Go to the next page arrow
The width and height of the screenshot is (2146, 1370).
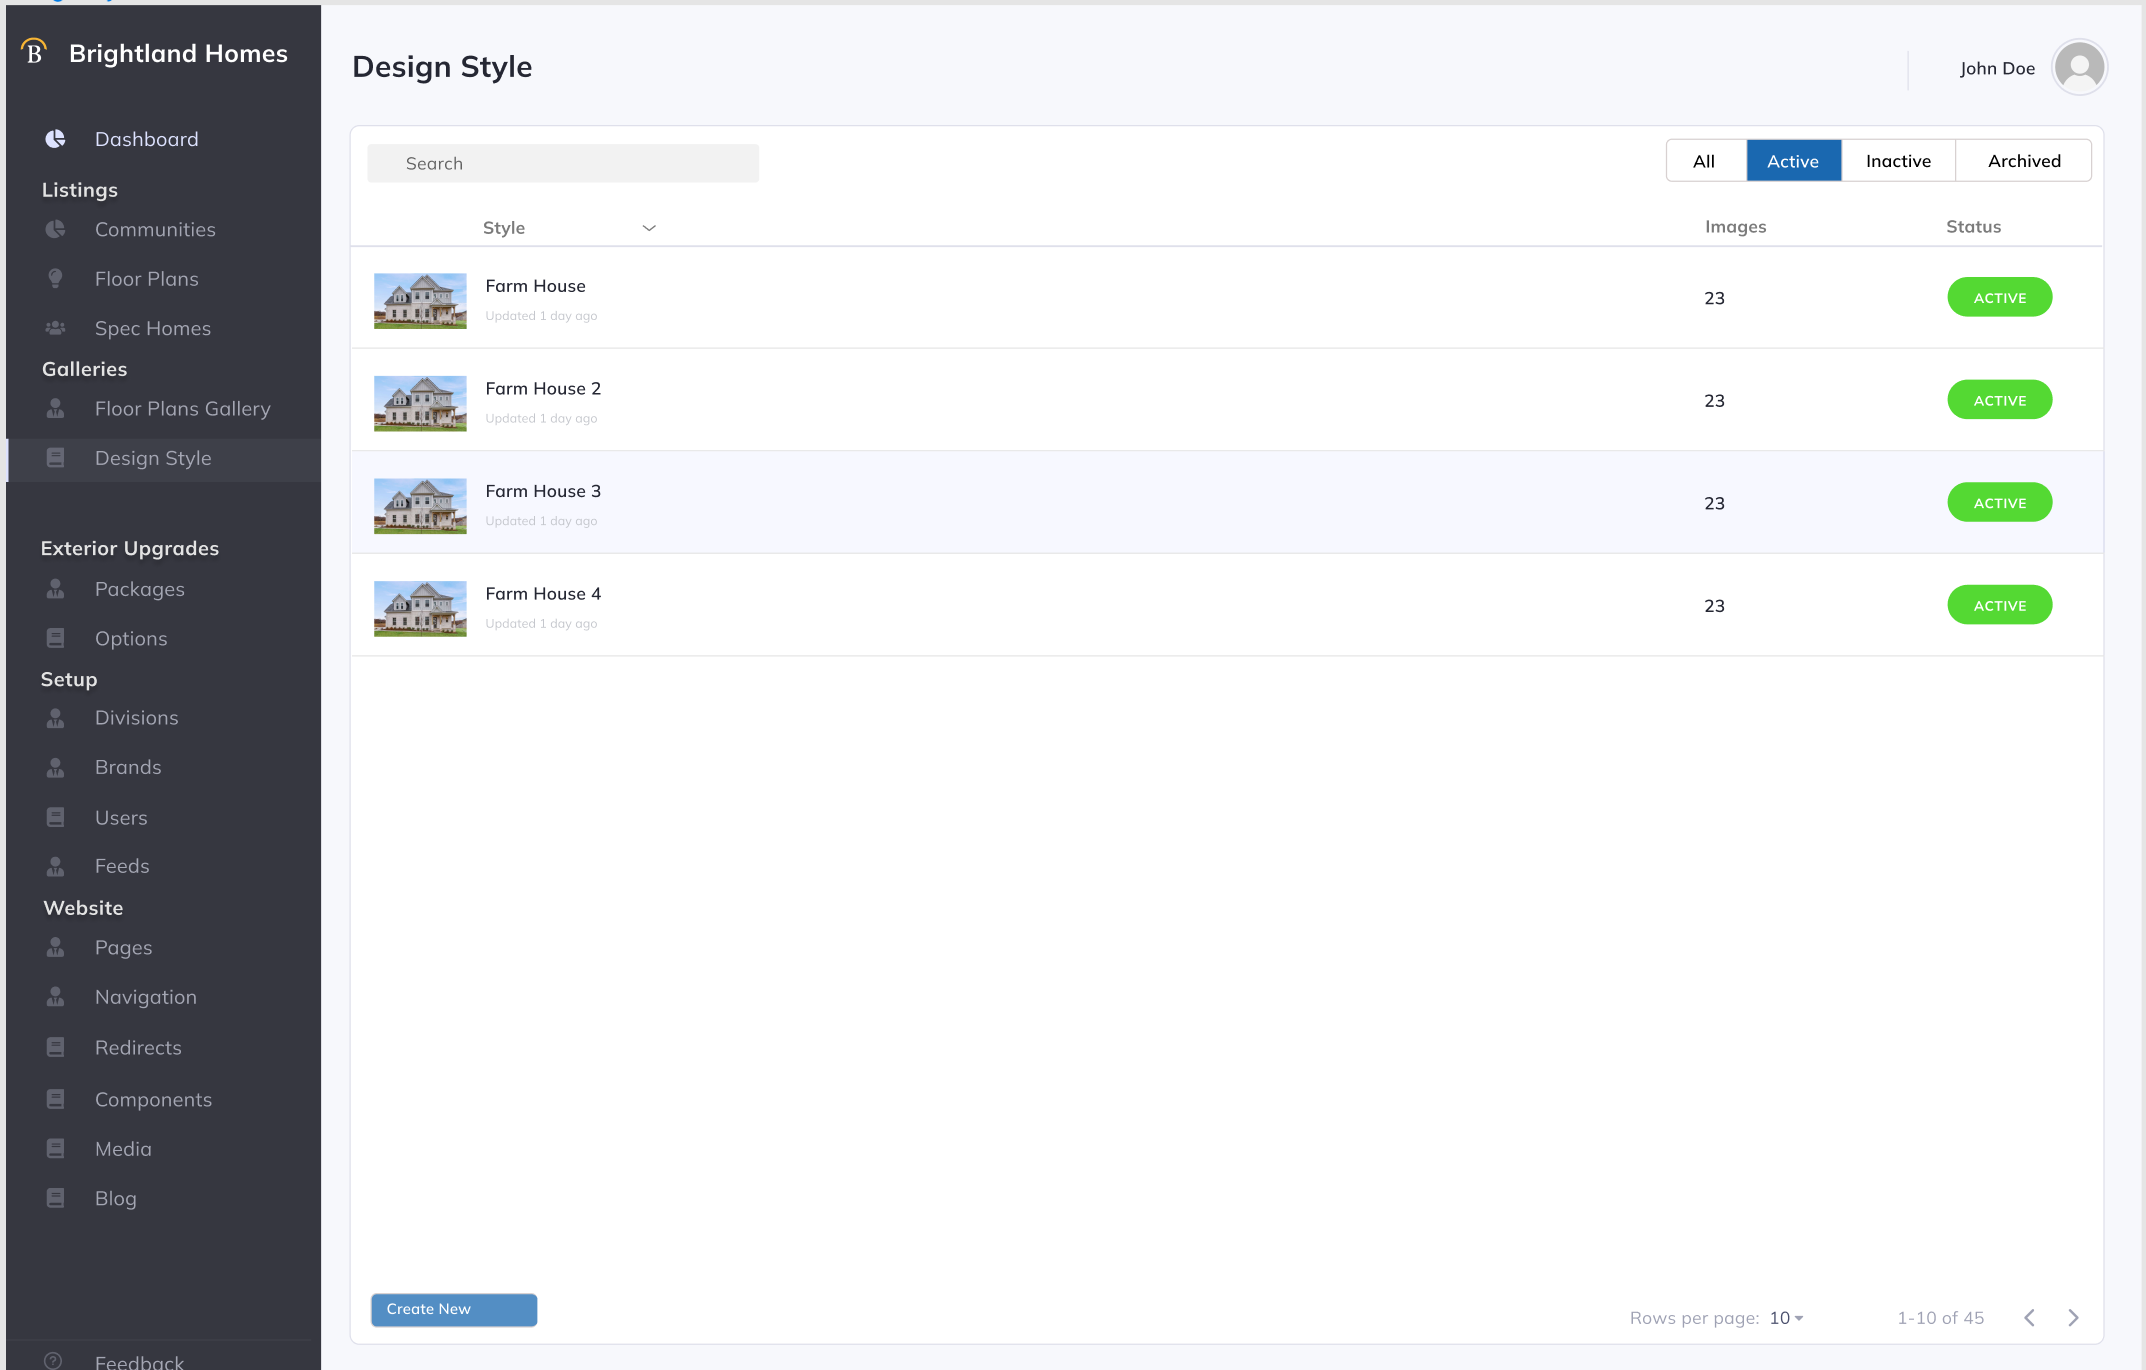pos(2073,1317)
